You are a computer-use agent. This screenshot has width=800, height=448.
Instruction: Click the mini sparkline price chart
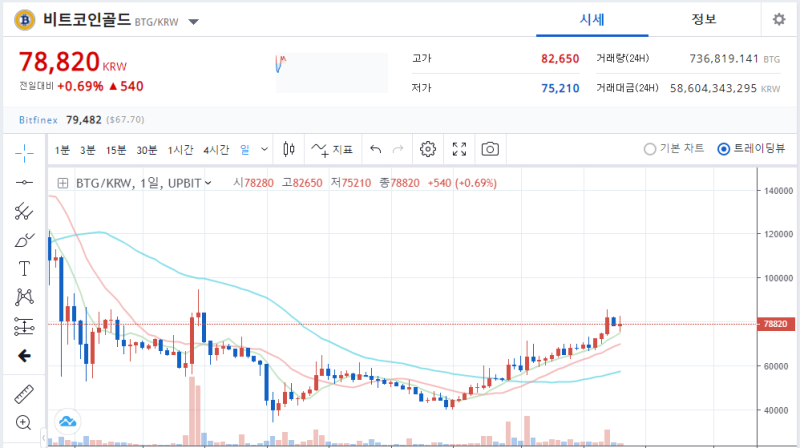[x=332, y=73]
